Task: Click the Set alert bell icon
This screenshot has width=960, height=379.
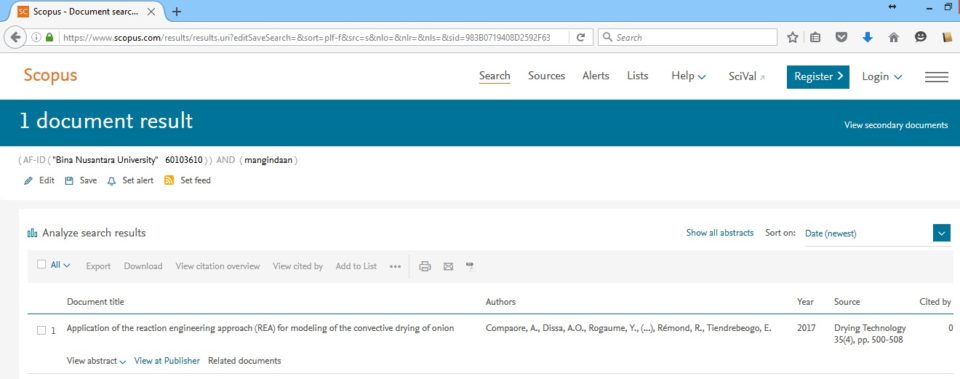Action: pyautogui.click(x=111, y=181)
